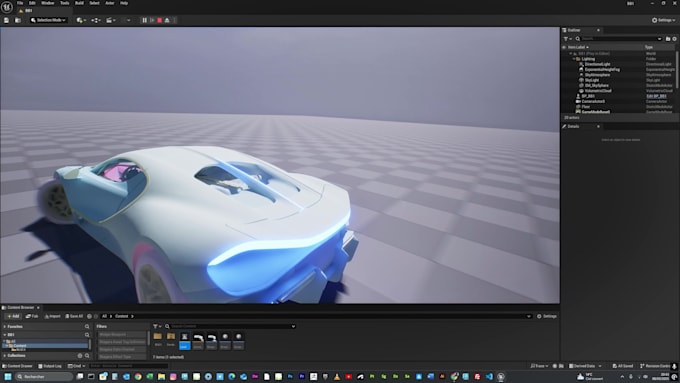Pause the play-in-editor simulation
Viewport: 680px width, 383px height.
[x=144, y=20]
